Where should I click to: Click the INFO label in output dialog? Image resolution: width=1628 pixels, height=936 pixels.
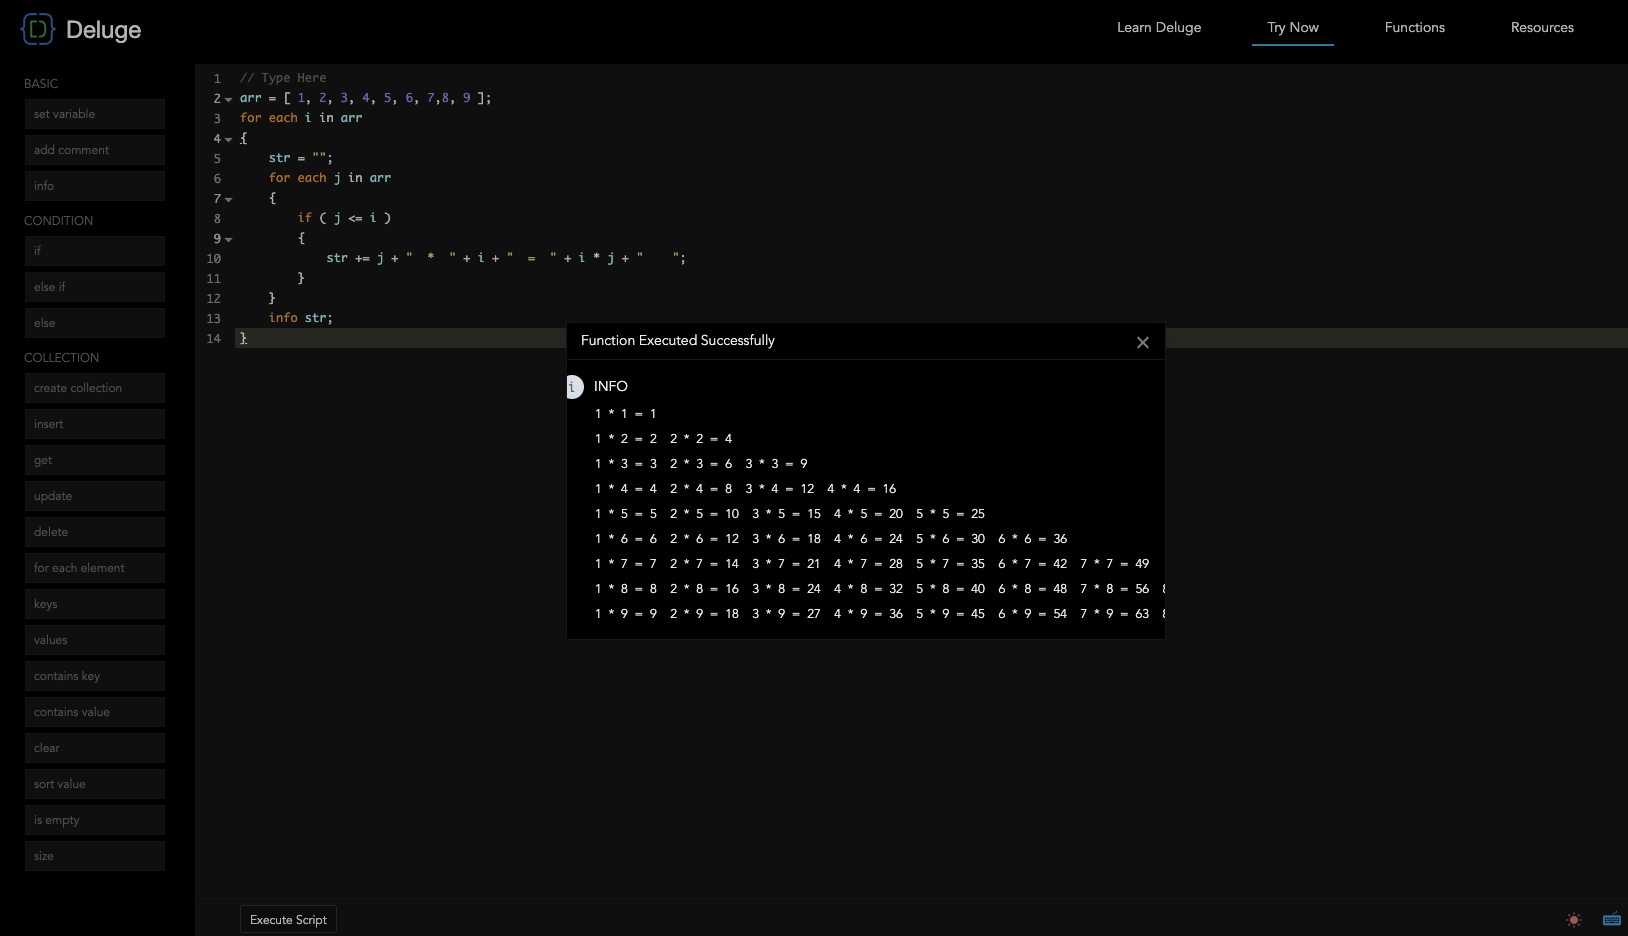[611, 386]
